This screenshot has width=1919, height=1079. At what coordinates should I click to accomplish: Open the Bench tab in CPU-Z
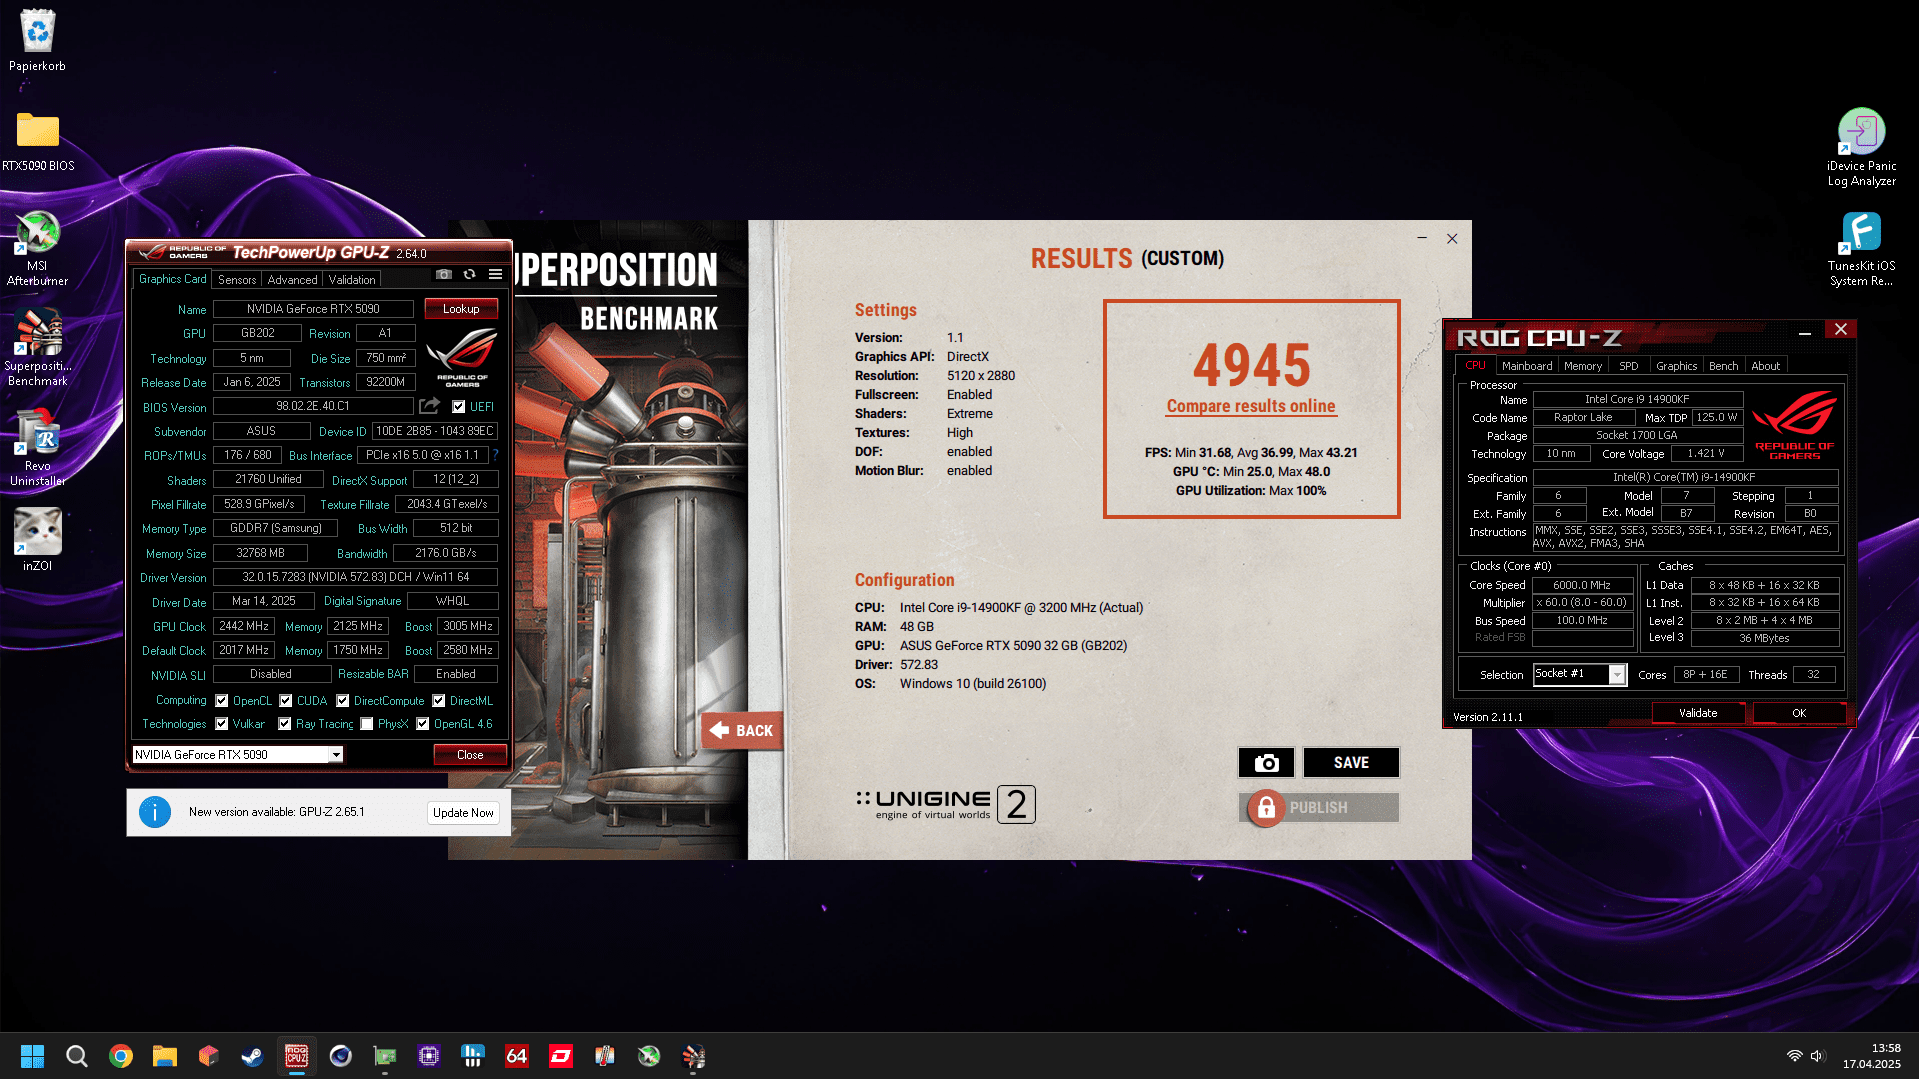click(x=1723, y=366)
